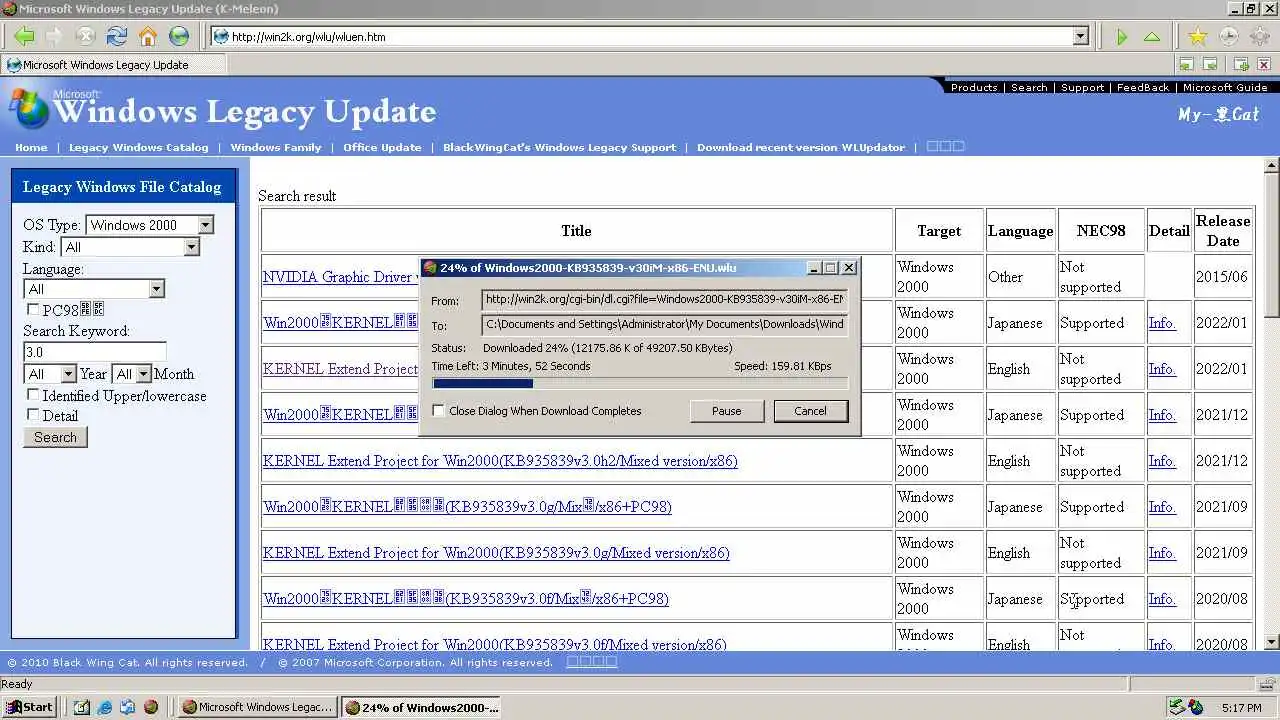Open Preferences gear icon in toolbar
Viewport: 1280px width, 720px height.
(x=1259, y=37)
